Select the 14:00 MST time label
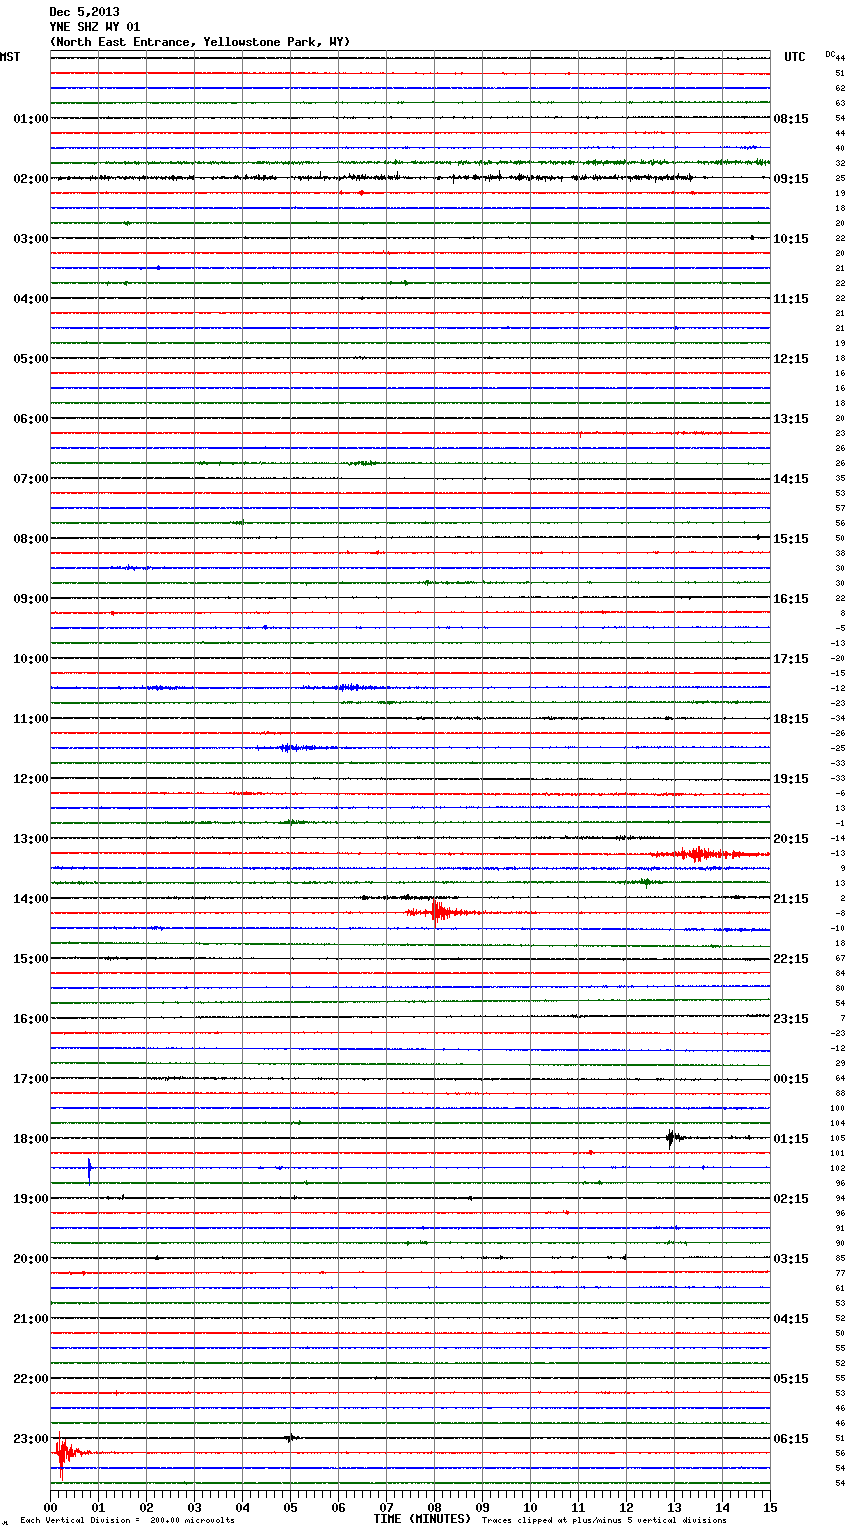 point(30,898)
